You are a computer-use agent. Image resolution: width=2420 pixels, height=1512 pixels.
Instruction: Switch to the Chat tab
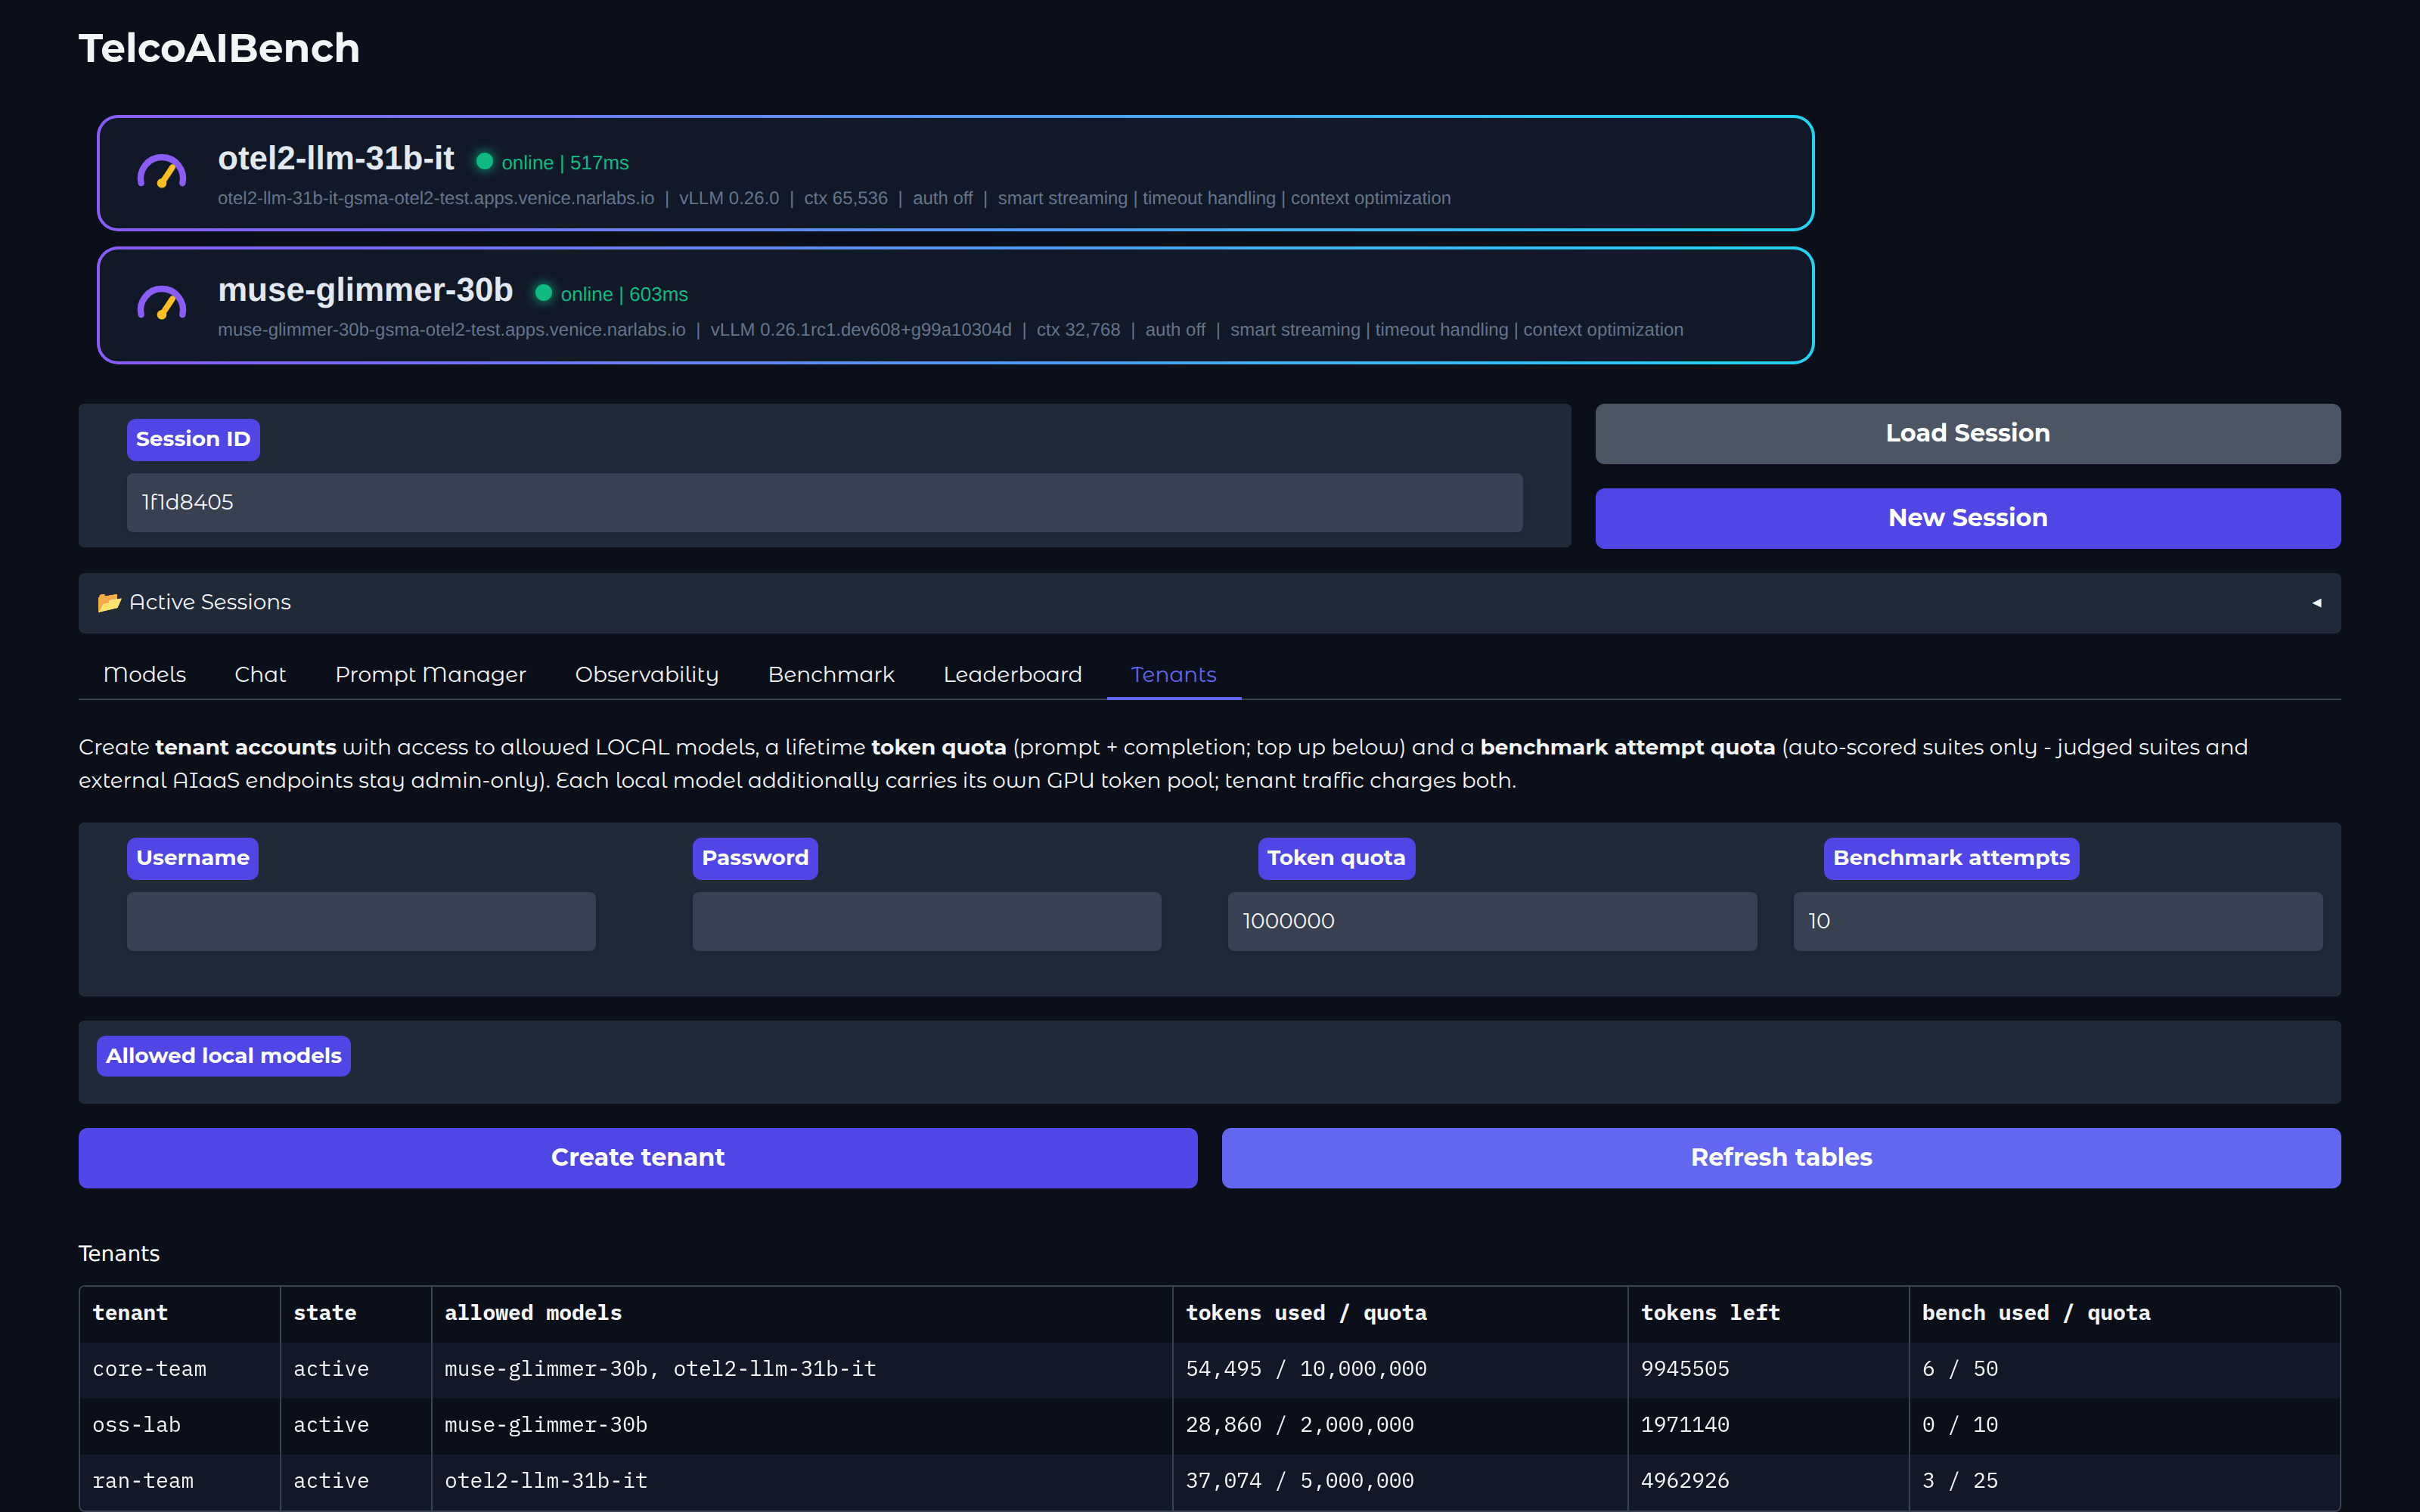coord(260,675)
